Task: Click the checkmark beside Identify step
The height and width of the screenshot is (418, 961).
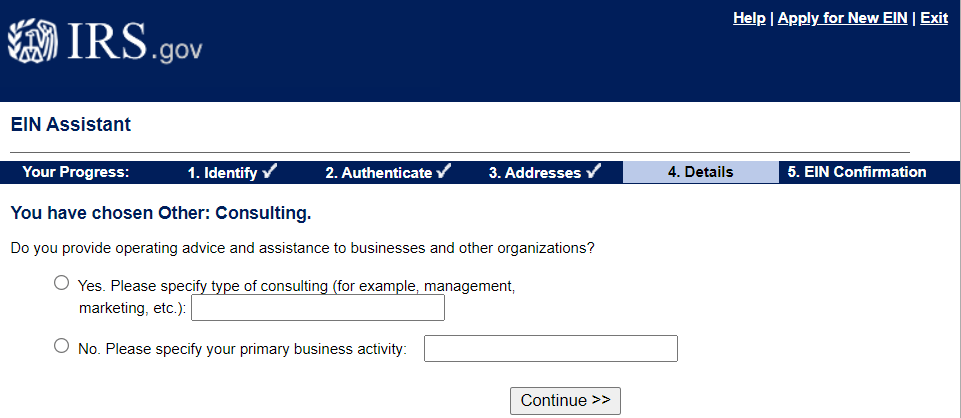Action: click(270, 172)
